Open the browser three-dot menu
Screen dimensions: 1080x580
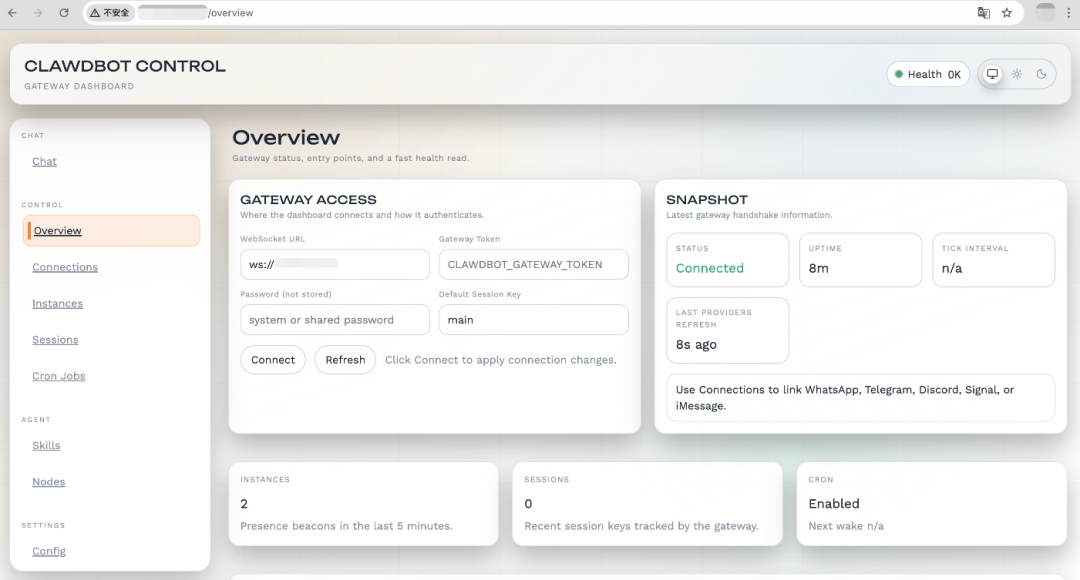pyautogui.click(x=1069, y=13)
